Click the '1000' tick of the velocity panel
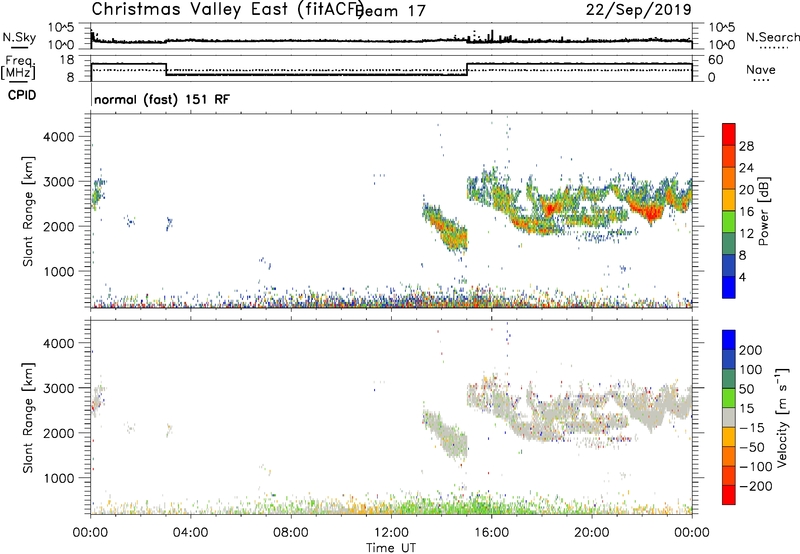This screenshot has width=800, height=554. pos(59,478)
